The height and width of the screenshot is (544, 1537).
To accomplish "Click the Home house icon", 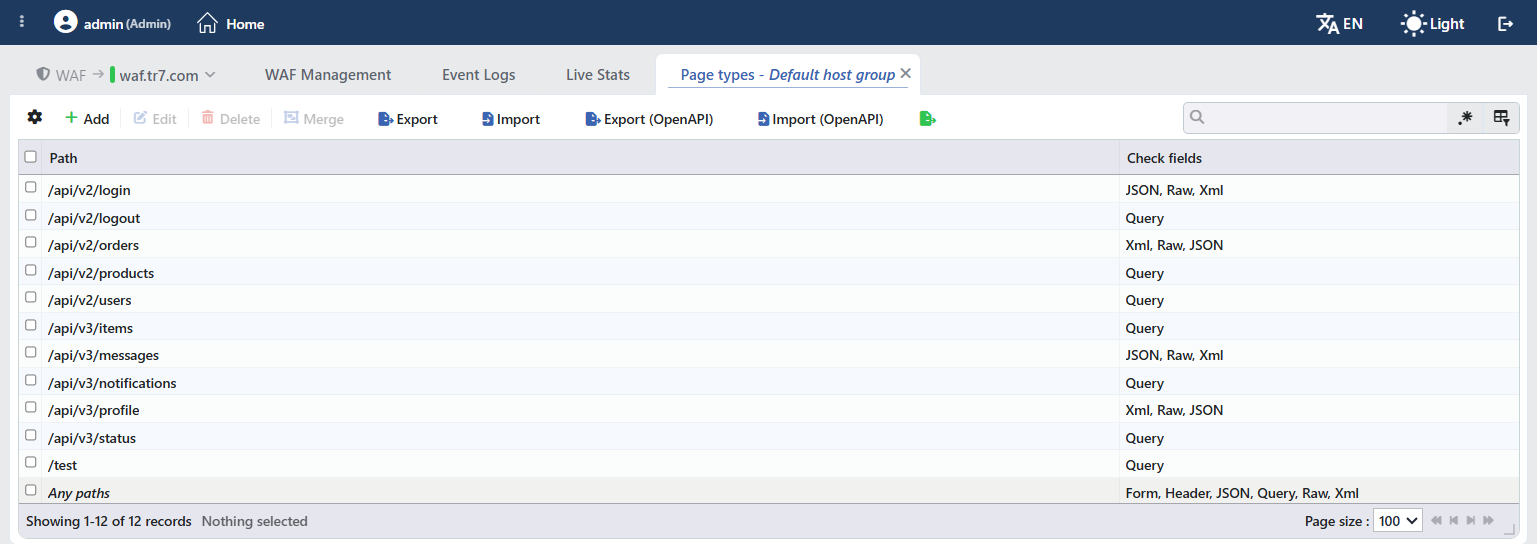I will (x=207, y=22).
